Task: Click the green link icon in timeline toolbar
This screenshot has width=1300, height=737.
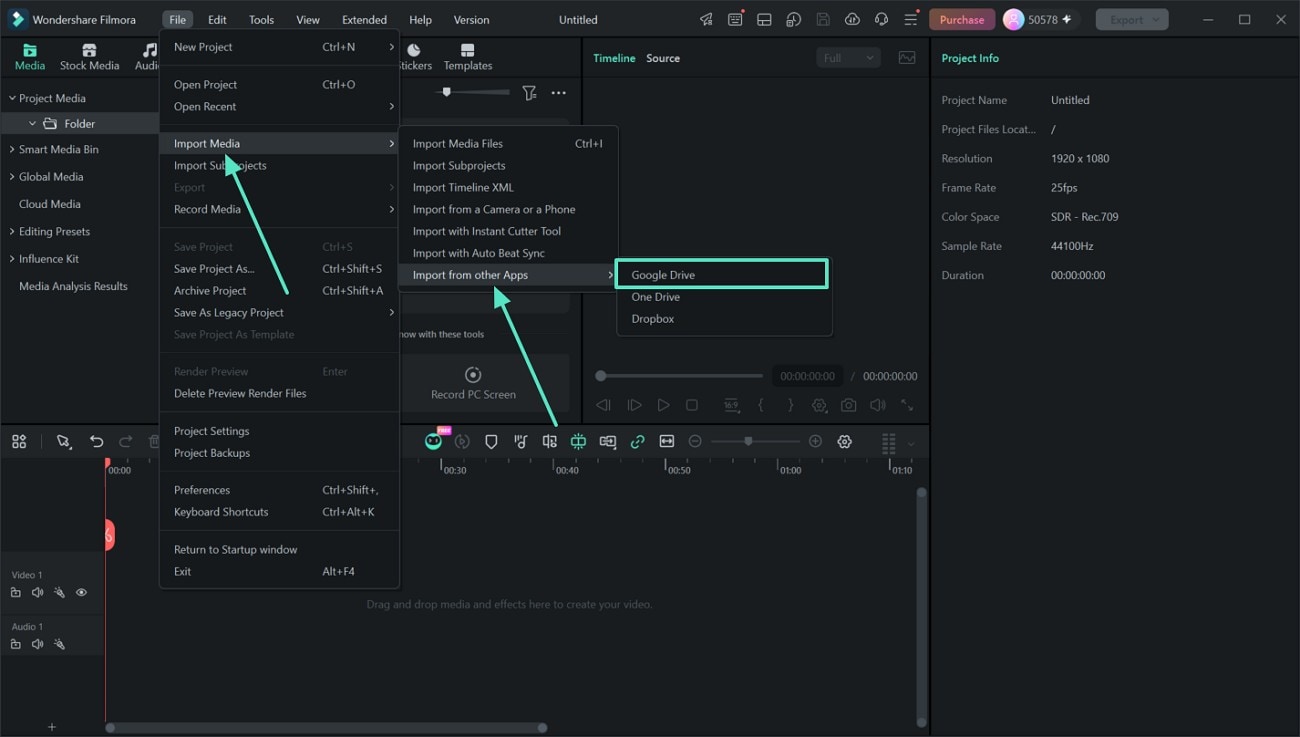Action: coord(637,442)
